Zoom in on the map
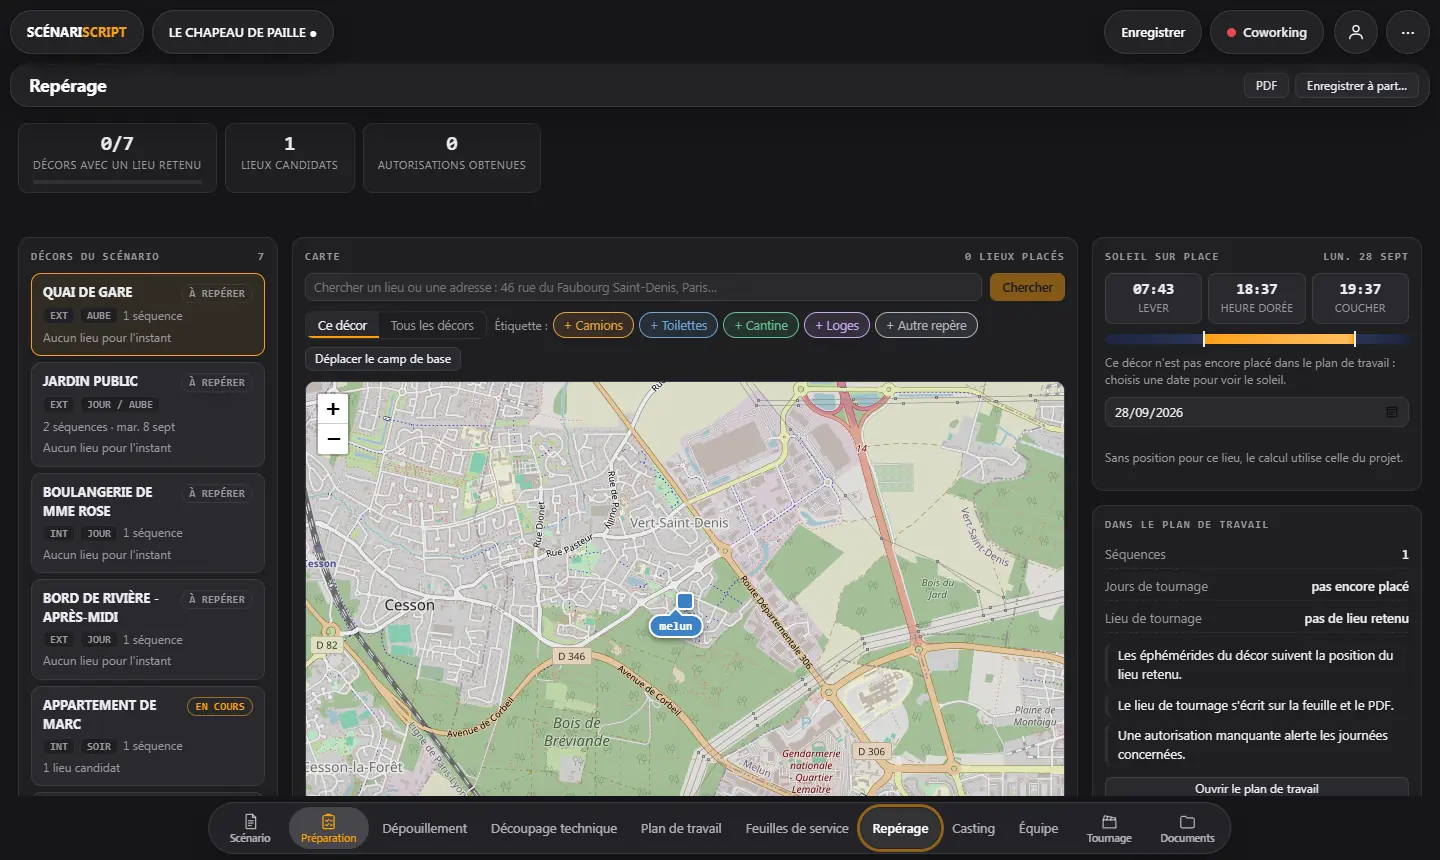Image resolution: width=1440 pixels, height=860 pixels. pos(333,408)
